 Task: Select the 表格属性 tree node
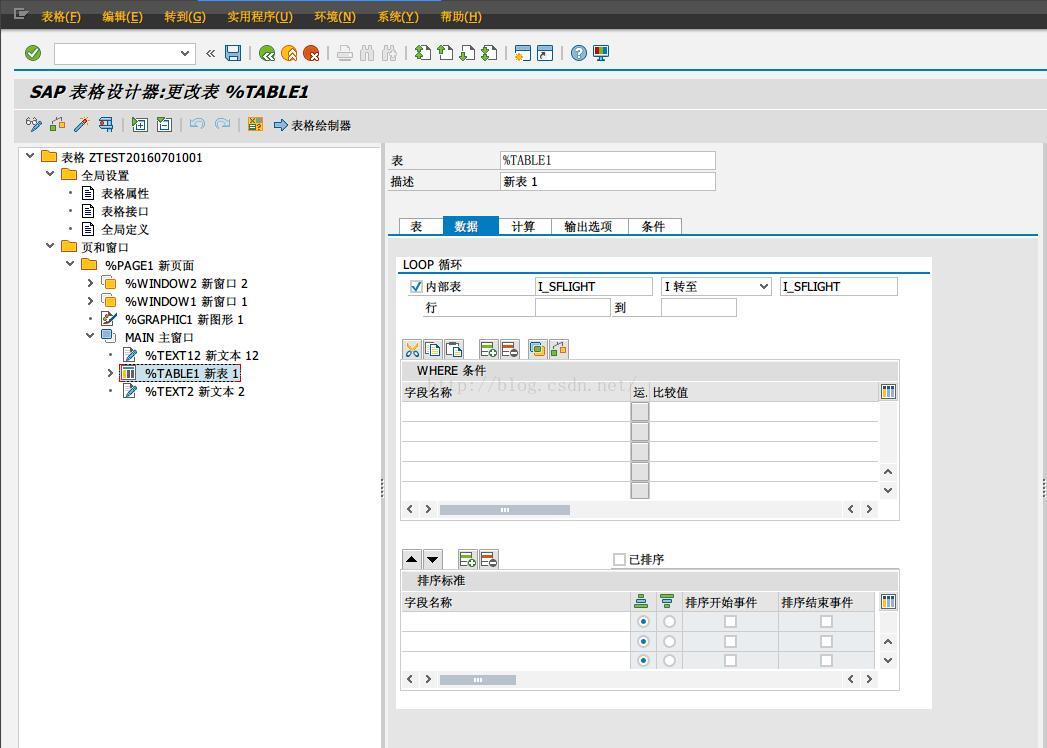125,194
